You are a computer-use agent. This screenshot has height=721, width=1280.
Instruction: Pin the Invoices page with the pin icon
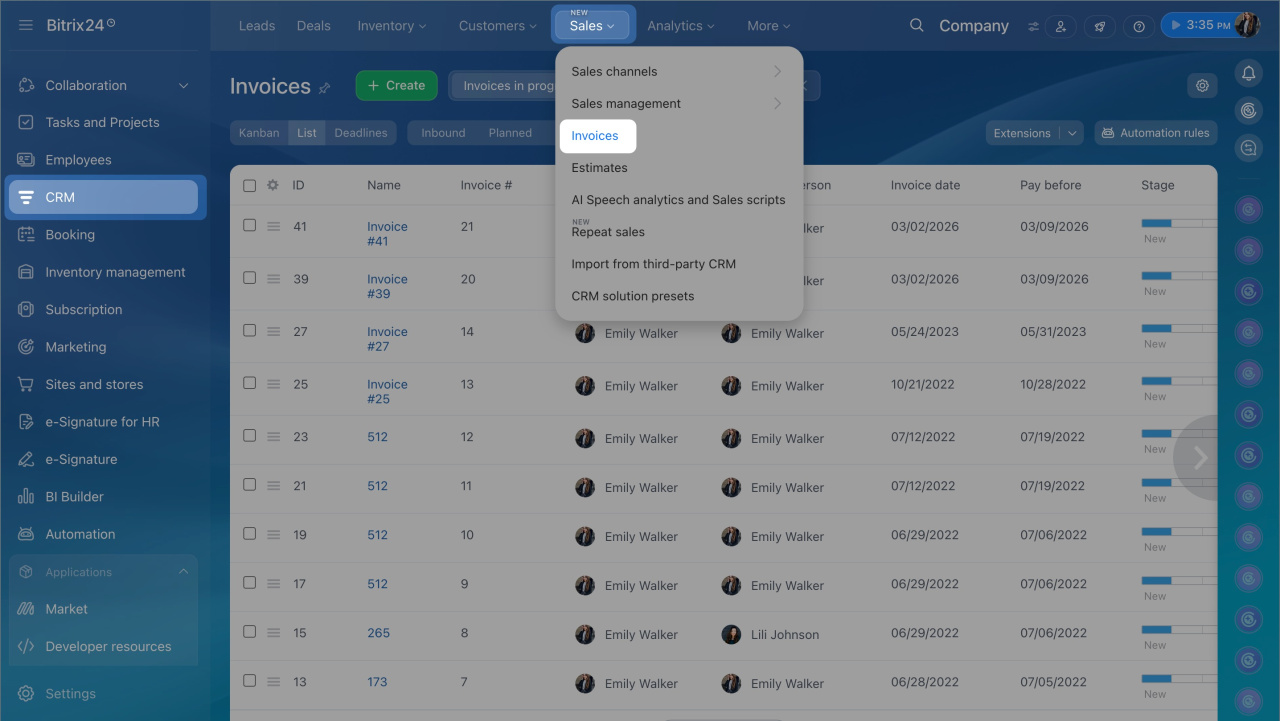pyautogui.click(x=324, y=88)
